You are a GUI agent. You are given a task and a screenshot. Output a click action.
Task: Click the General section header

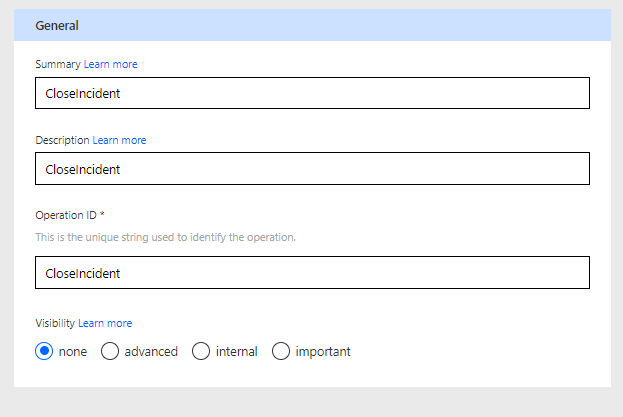pyautogui.click(x=312, y=25)
